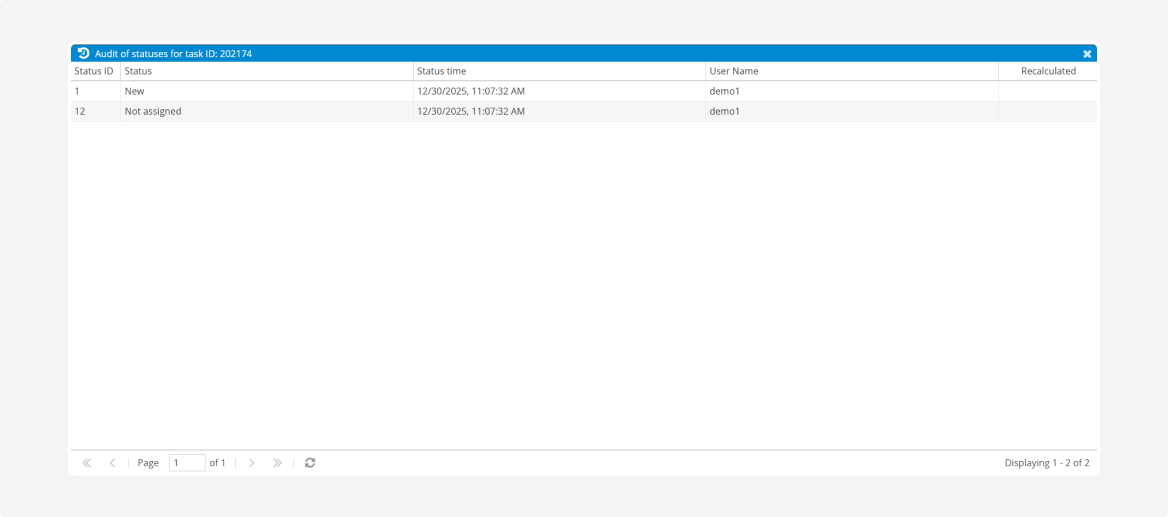Jump to the last page of results
The height and width of the screenshot is (517, 1168).
tap(277, 463)
